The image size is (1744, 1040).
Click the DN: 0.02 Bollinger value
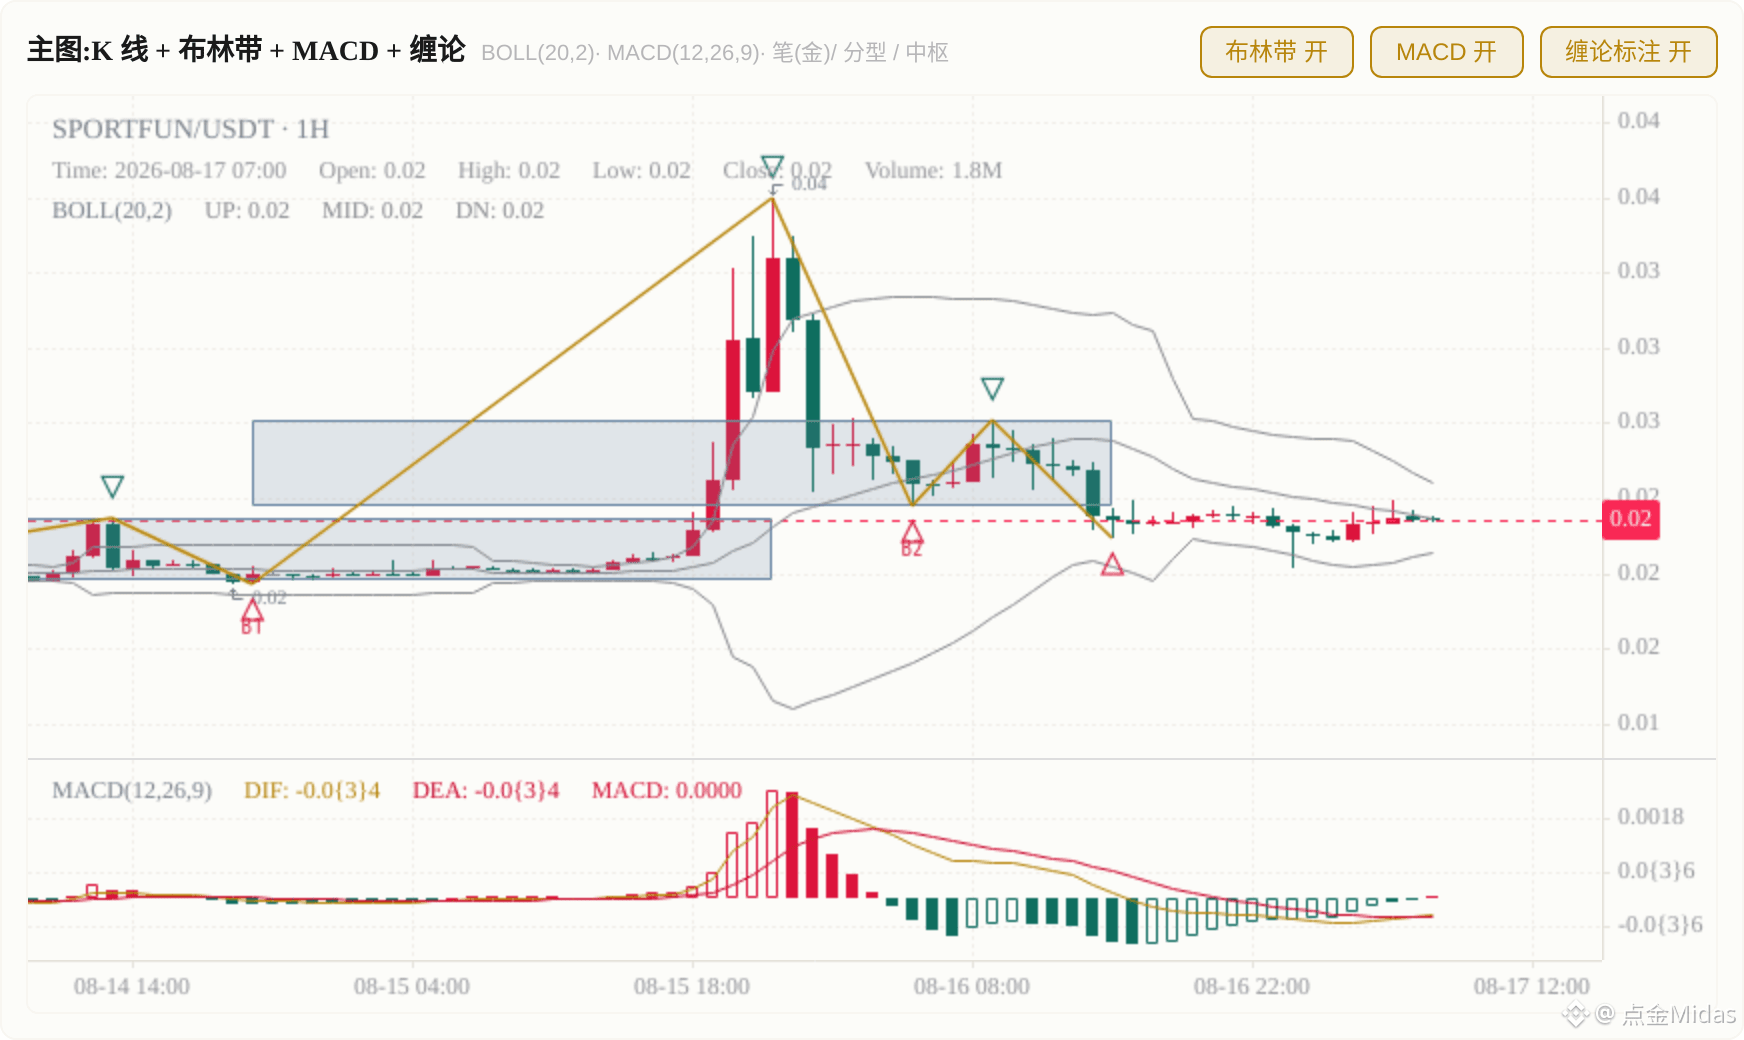(500, 210)
